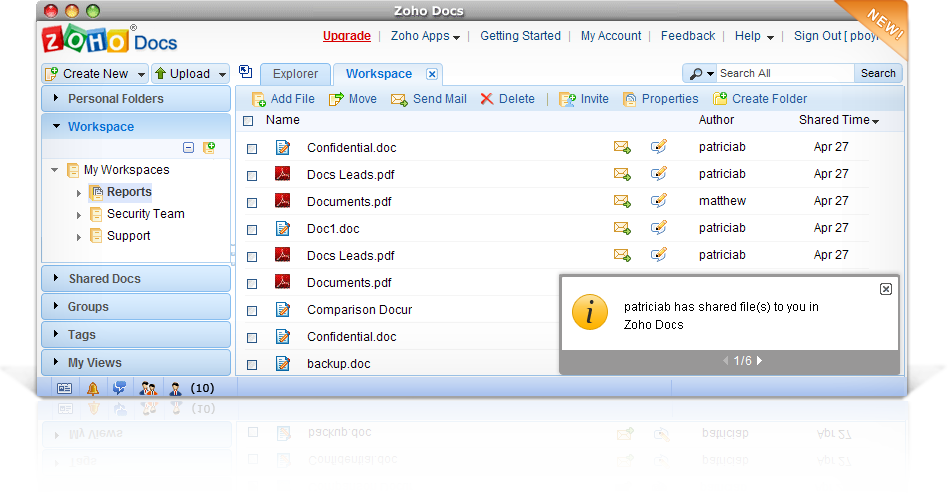Open the Zoho Apps menu
Image resolution: width=948 pixels, height=493 pixels.
coord(425,36)
